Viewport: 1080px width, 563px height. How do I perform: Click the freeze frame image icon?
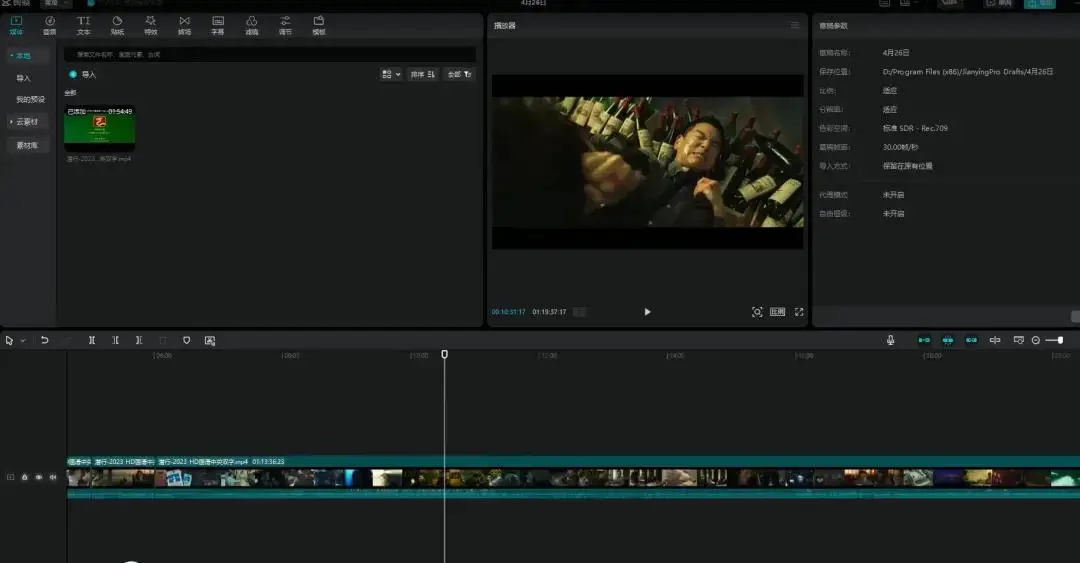click(210, 340)
